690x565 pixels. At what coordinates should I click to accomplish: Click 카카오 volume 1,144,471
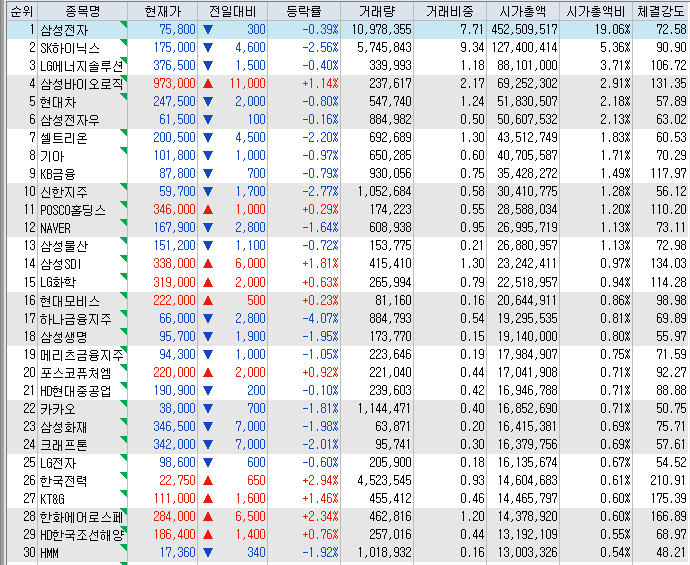(x=385, y=408)
